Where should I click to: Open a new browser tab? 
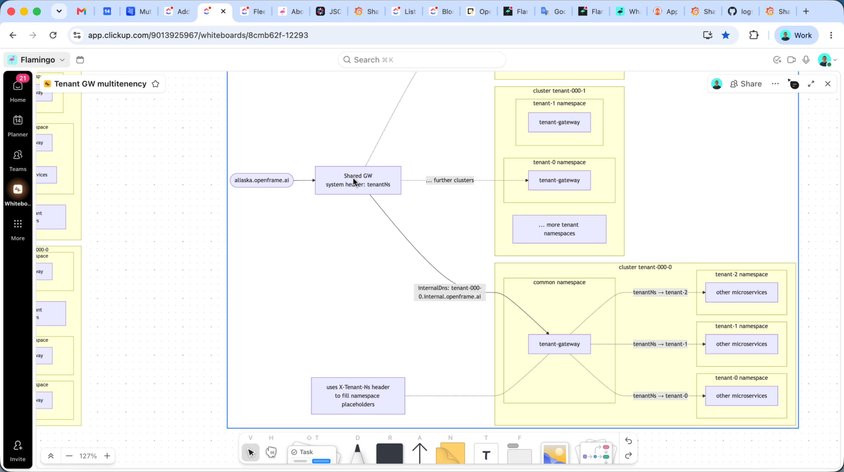(806, 11)
